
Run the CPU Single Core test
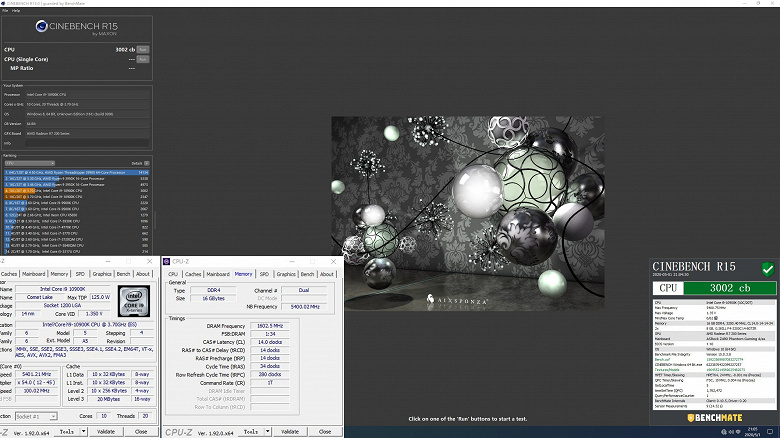[x=143, y=58]
